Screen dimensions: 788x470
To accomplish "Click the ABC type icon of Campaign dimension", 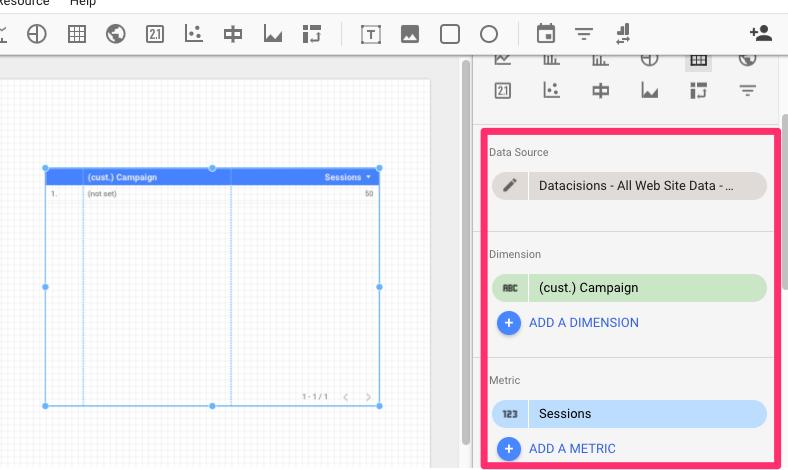I will pos(510,288).
